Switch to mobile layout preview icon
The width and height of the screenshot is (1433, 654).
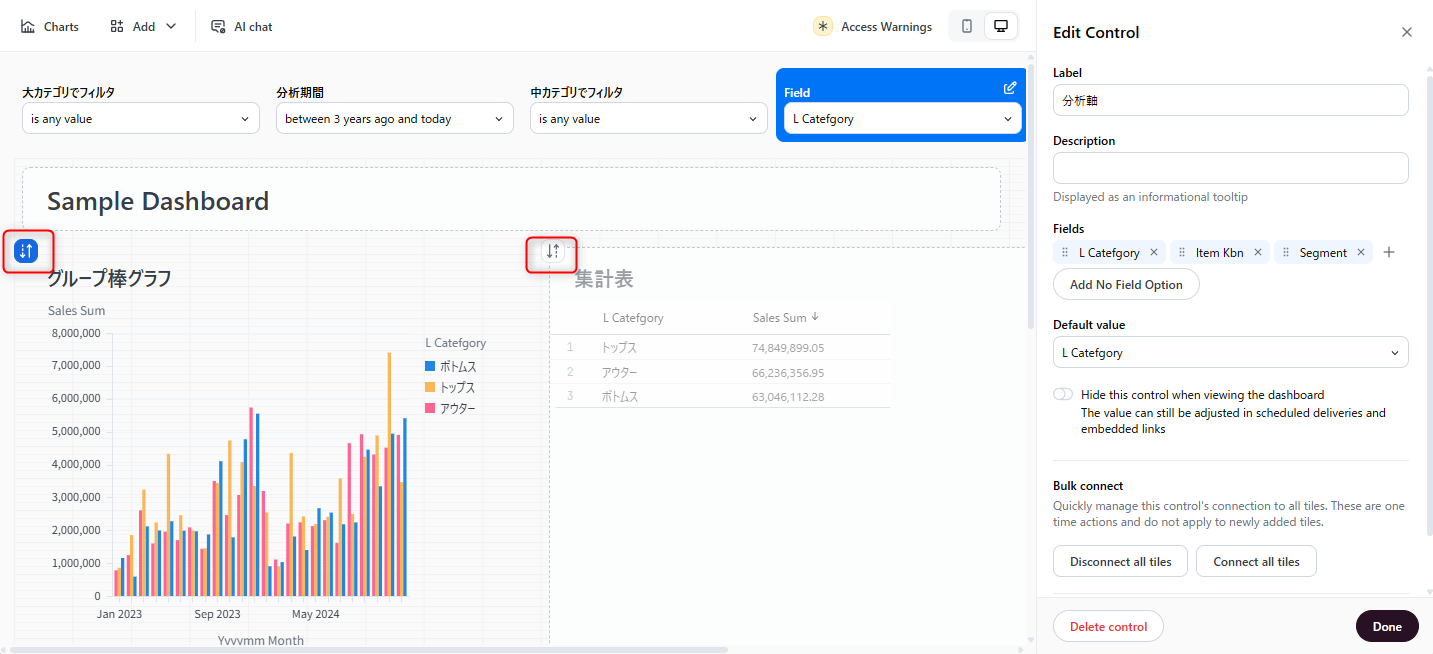(x=967, y=27)
